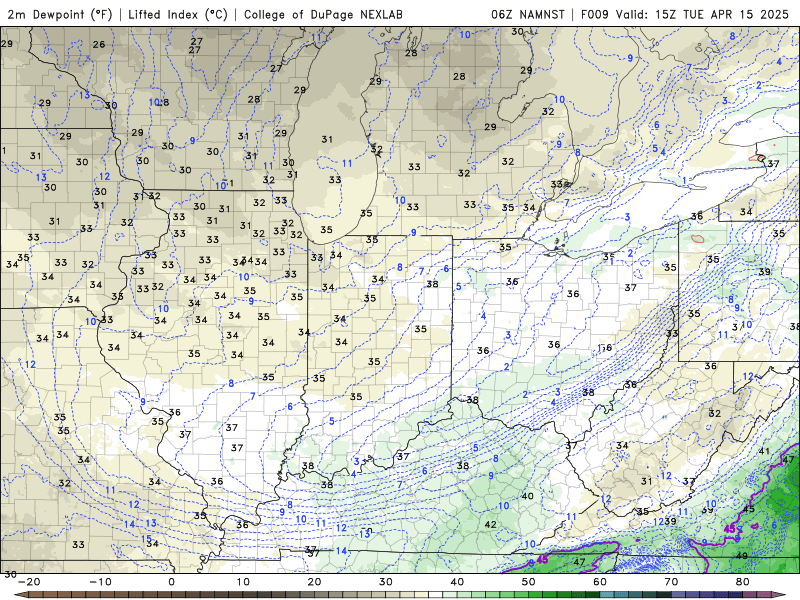Click the '0' label on the color scale
The height and width of the screenshot is (600, 800).
point(171,582)
